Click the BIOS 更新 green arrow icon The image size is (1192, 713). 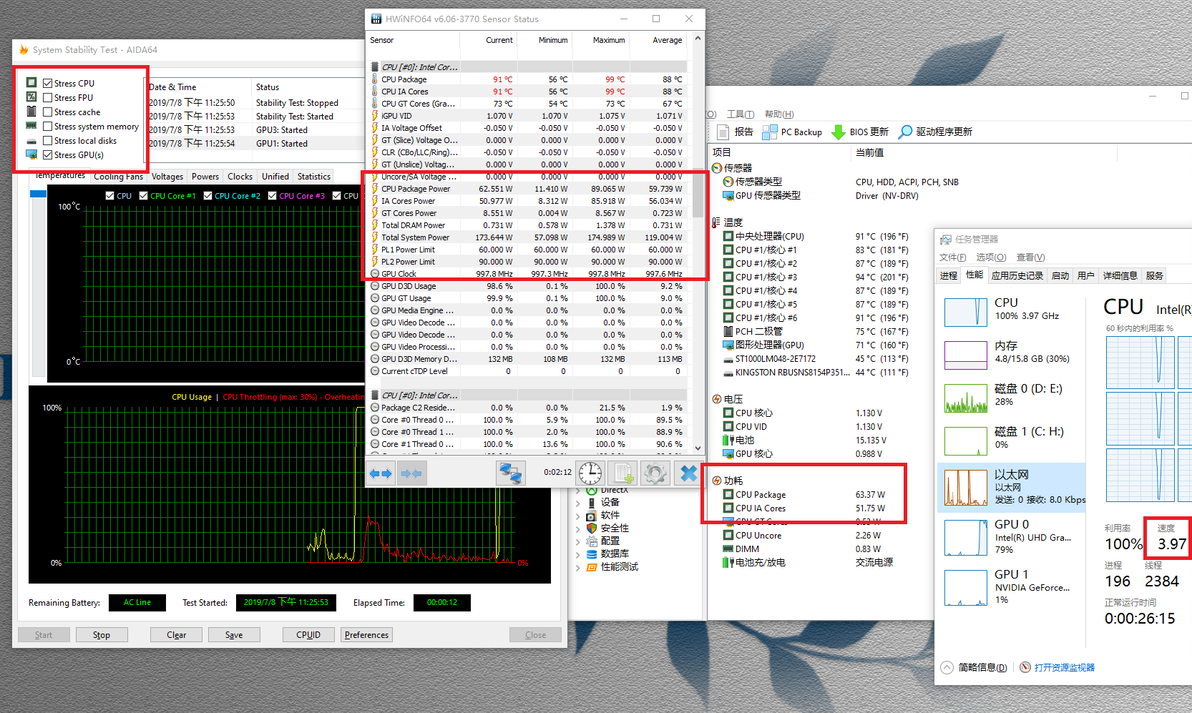pos(838,132)
